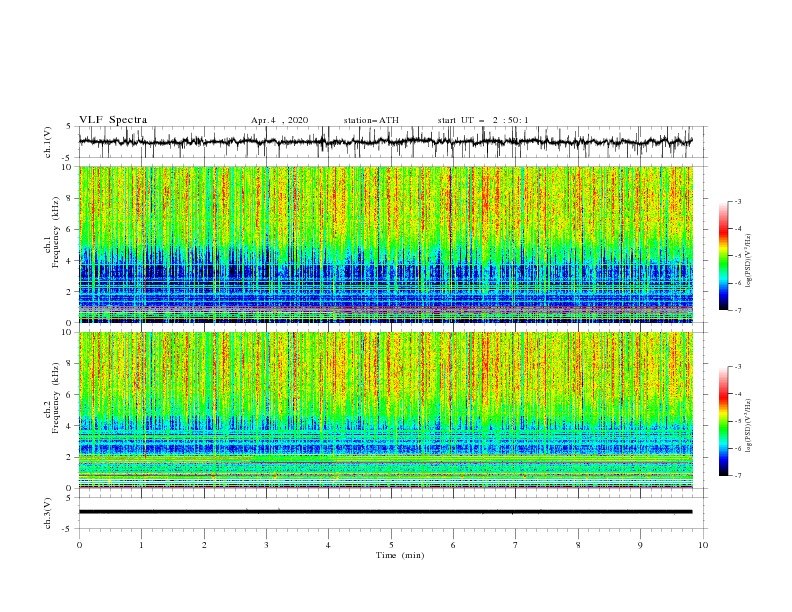Click time axis tick label "6"
This screenshot has height=612, width=792.
tap(454, 545)
